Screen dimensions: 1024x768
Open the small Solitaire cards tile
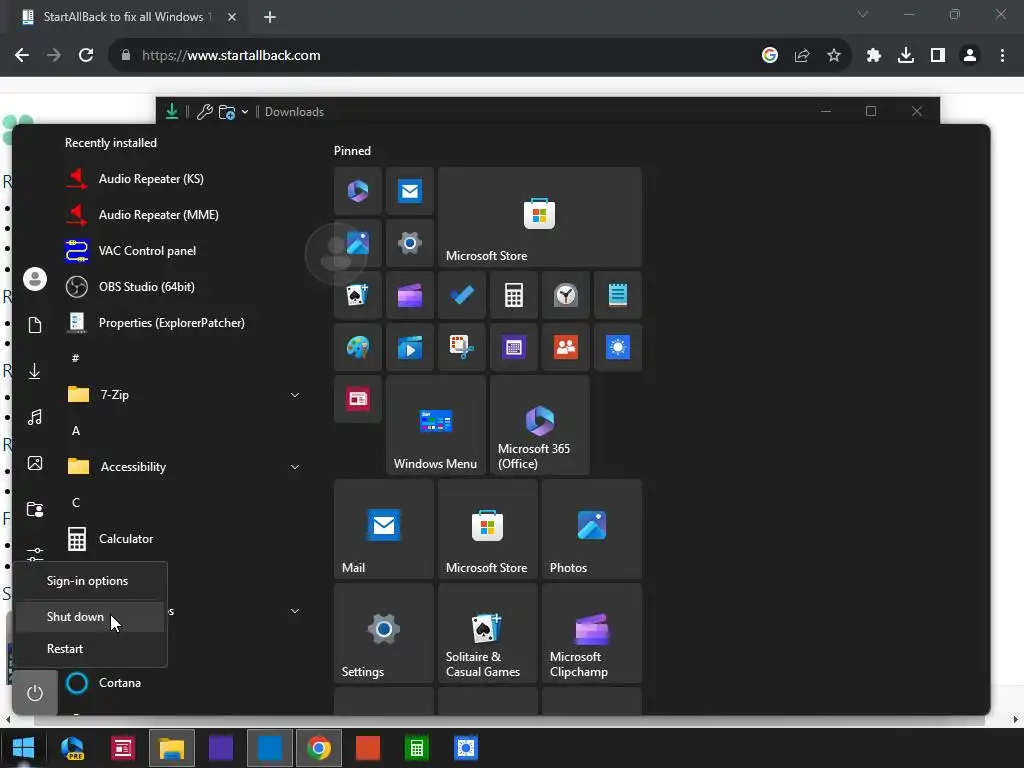tap(358, 295)
